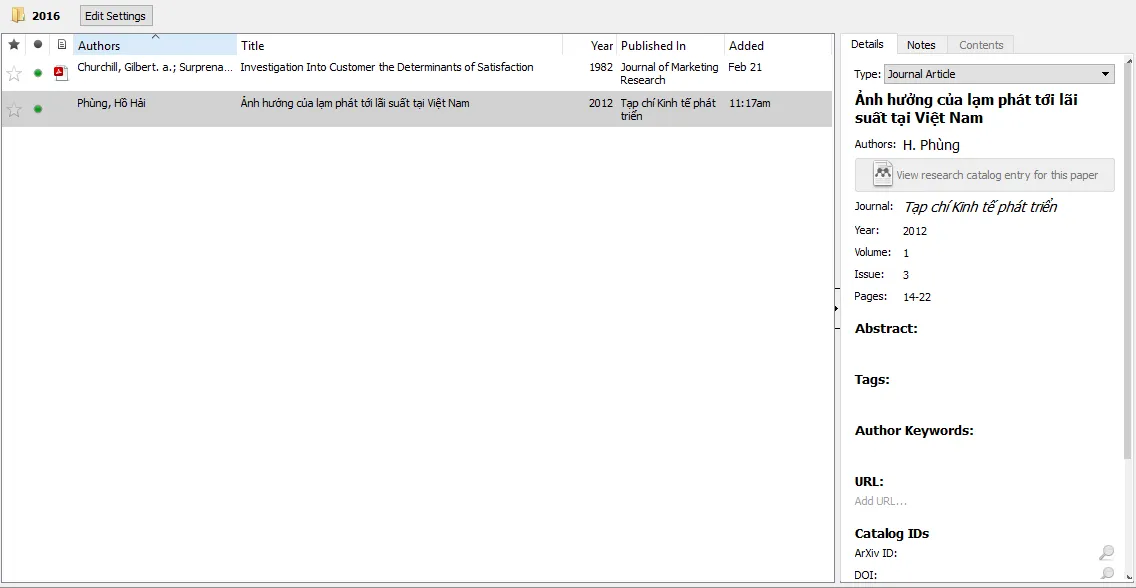Click the DOI lookup magnifier icon
Image resolution: width=1136 pixels, height=588 pixels.
(x=1106, y=574)
